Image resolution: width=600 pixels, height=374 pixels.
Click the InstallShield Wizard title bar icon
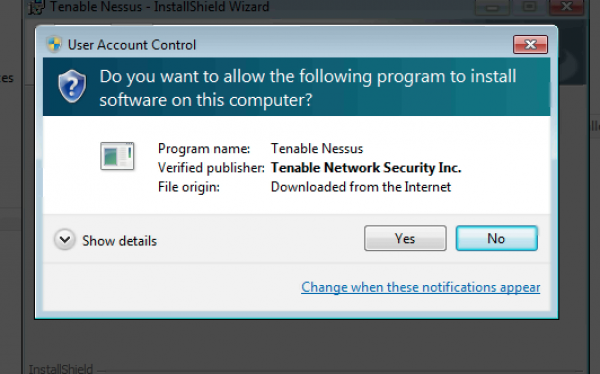[37, 7]
